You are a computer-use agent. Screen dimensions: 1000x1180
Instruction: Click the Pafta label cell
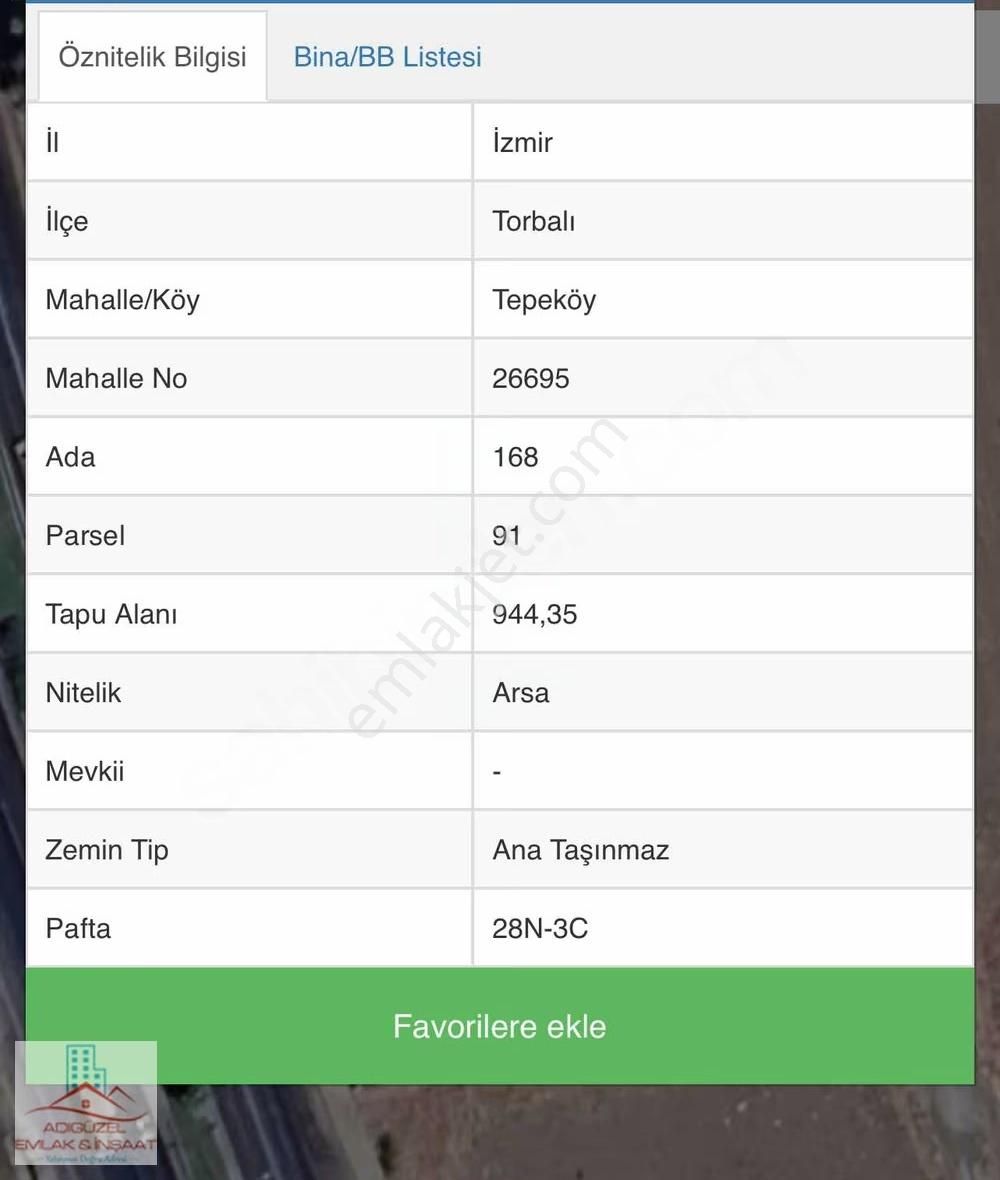click(x=249, y=928)
